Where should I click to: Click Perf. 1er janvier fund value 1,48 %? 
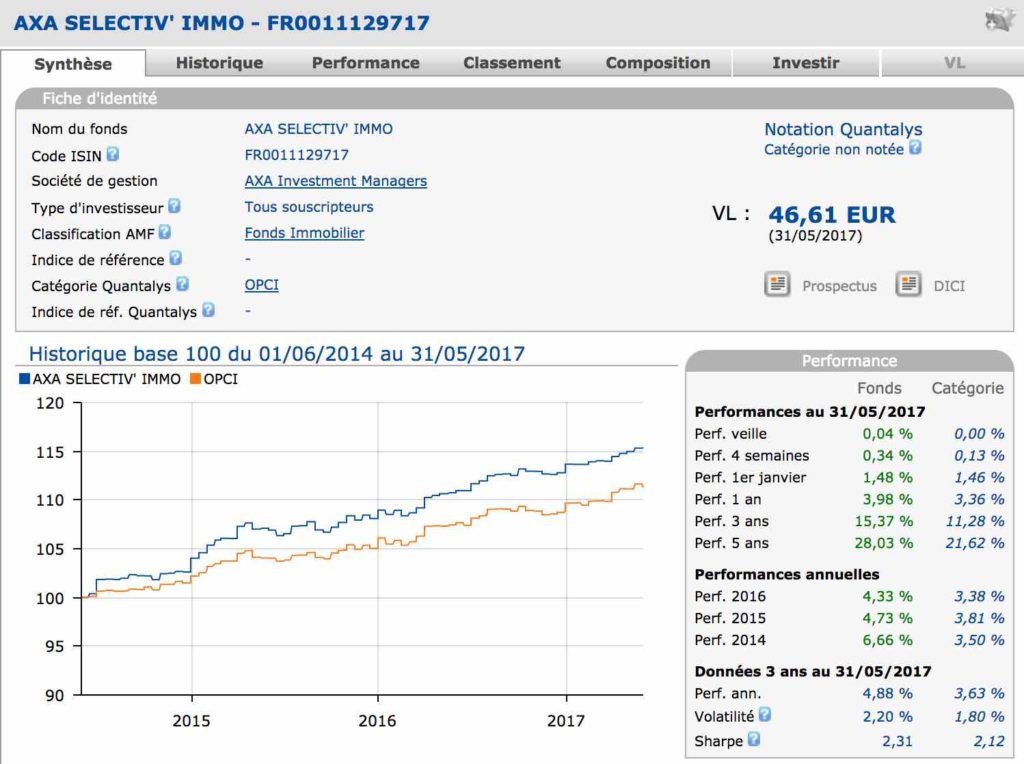tap(888, 477)
